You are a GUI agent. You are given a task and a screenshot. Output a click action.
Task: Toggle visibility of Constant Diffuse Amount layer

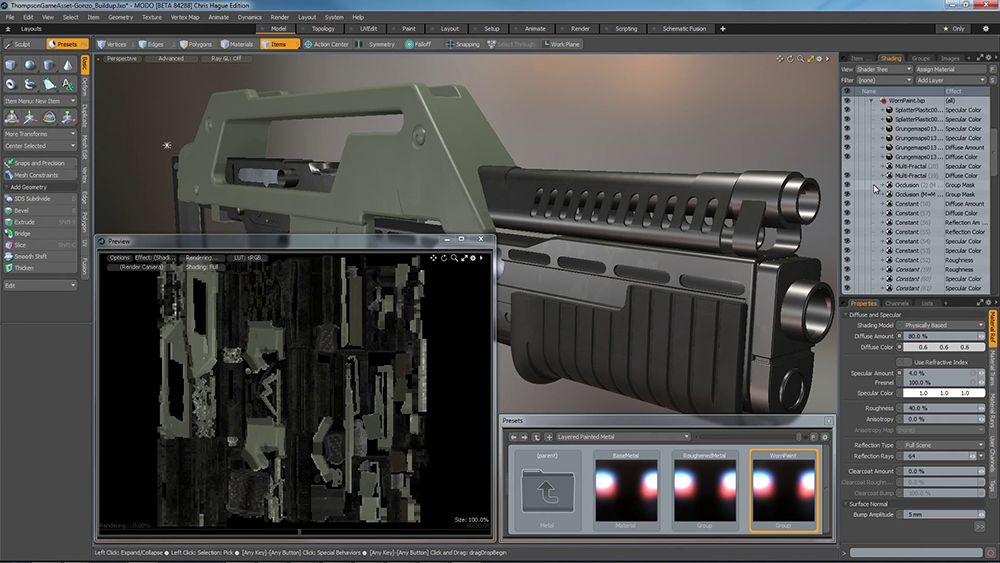847,203
